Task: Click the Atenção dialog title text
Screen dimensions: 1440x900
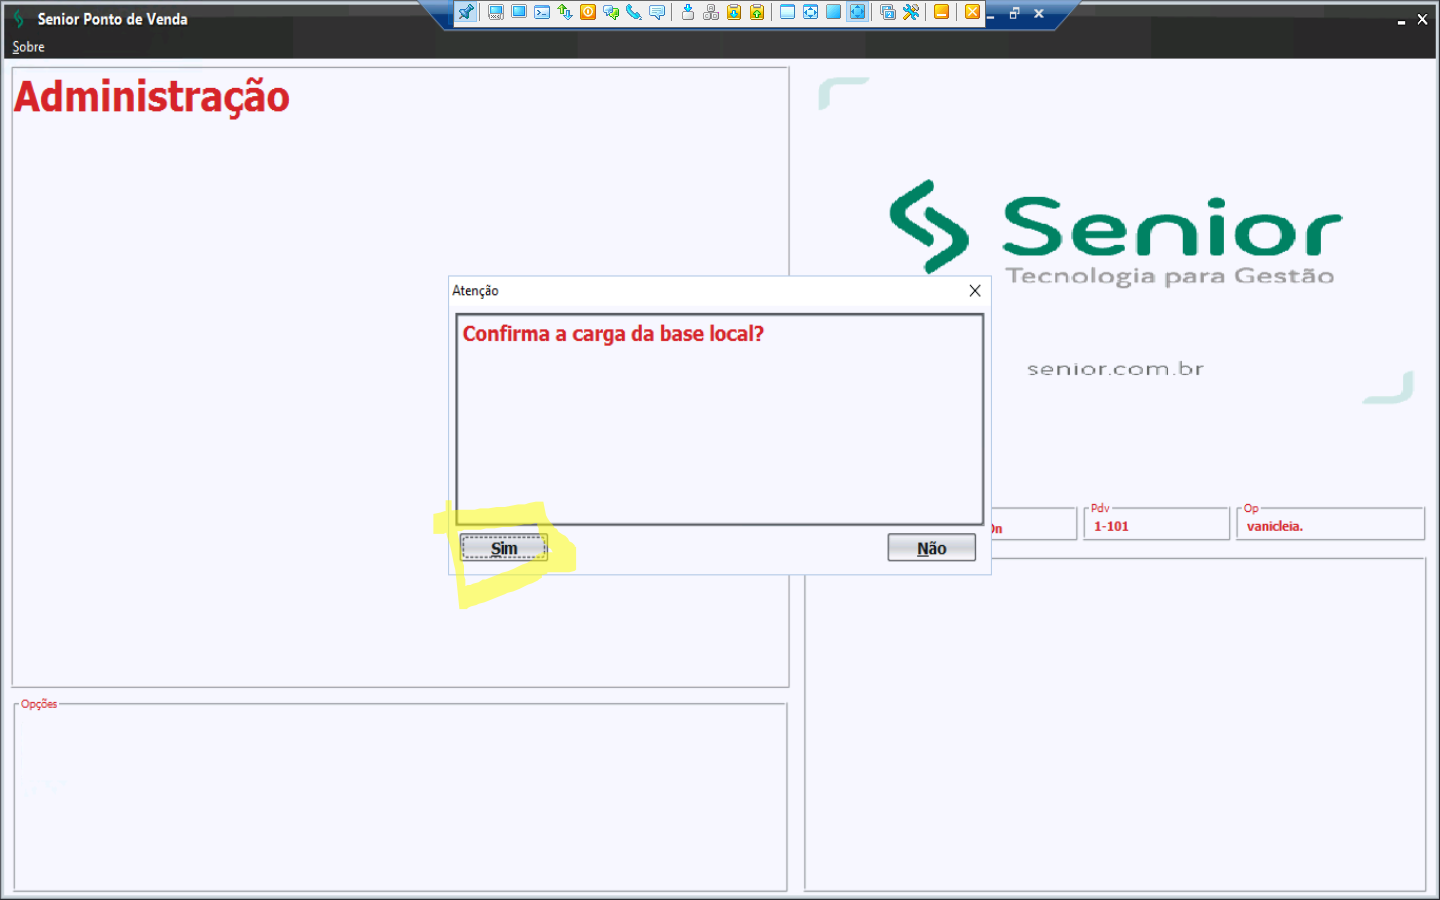Action: pyautogui.click(x=475, y=291)
